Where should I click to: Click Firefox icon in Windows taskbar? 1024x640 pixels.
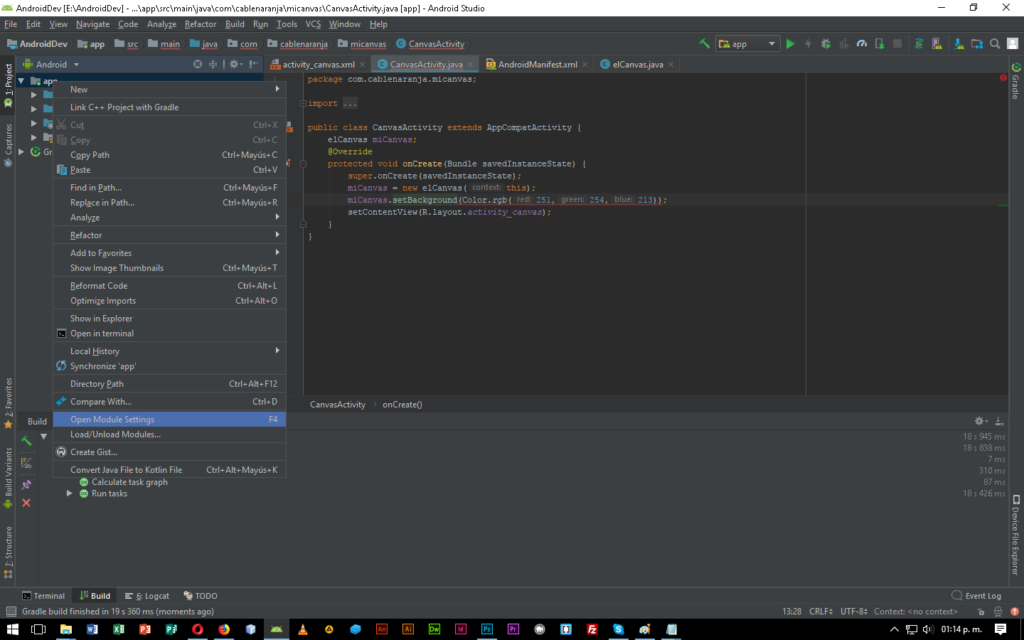[x=223, y=629]
